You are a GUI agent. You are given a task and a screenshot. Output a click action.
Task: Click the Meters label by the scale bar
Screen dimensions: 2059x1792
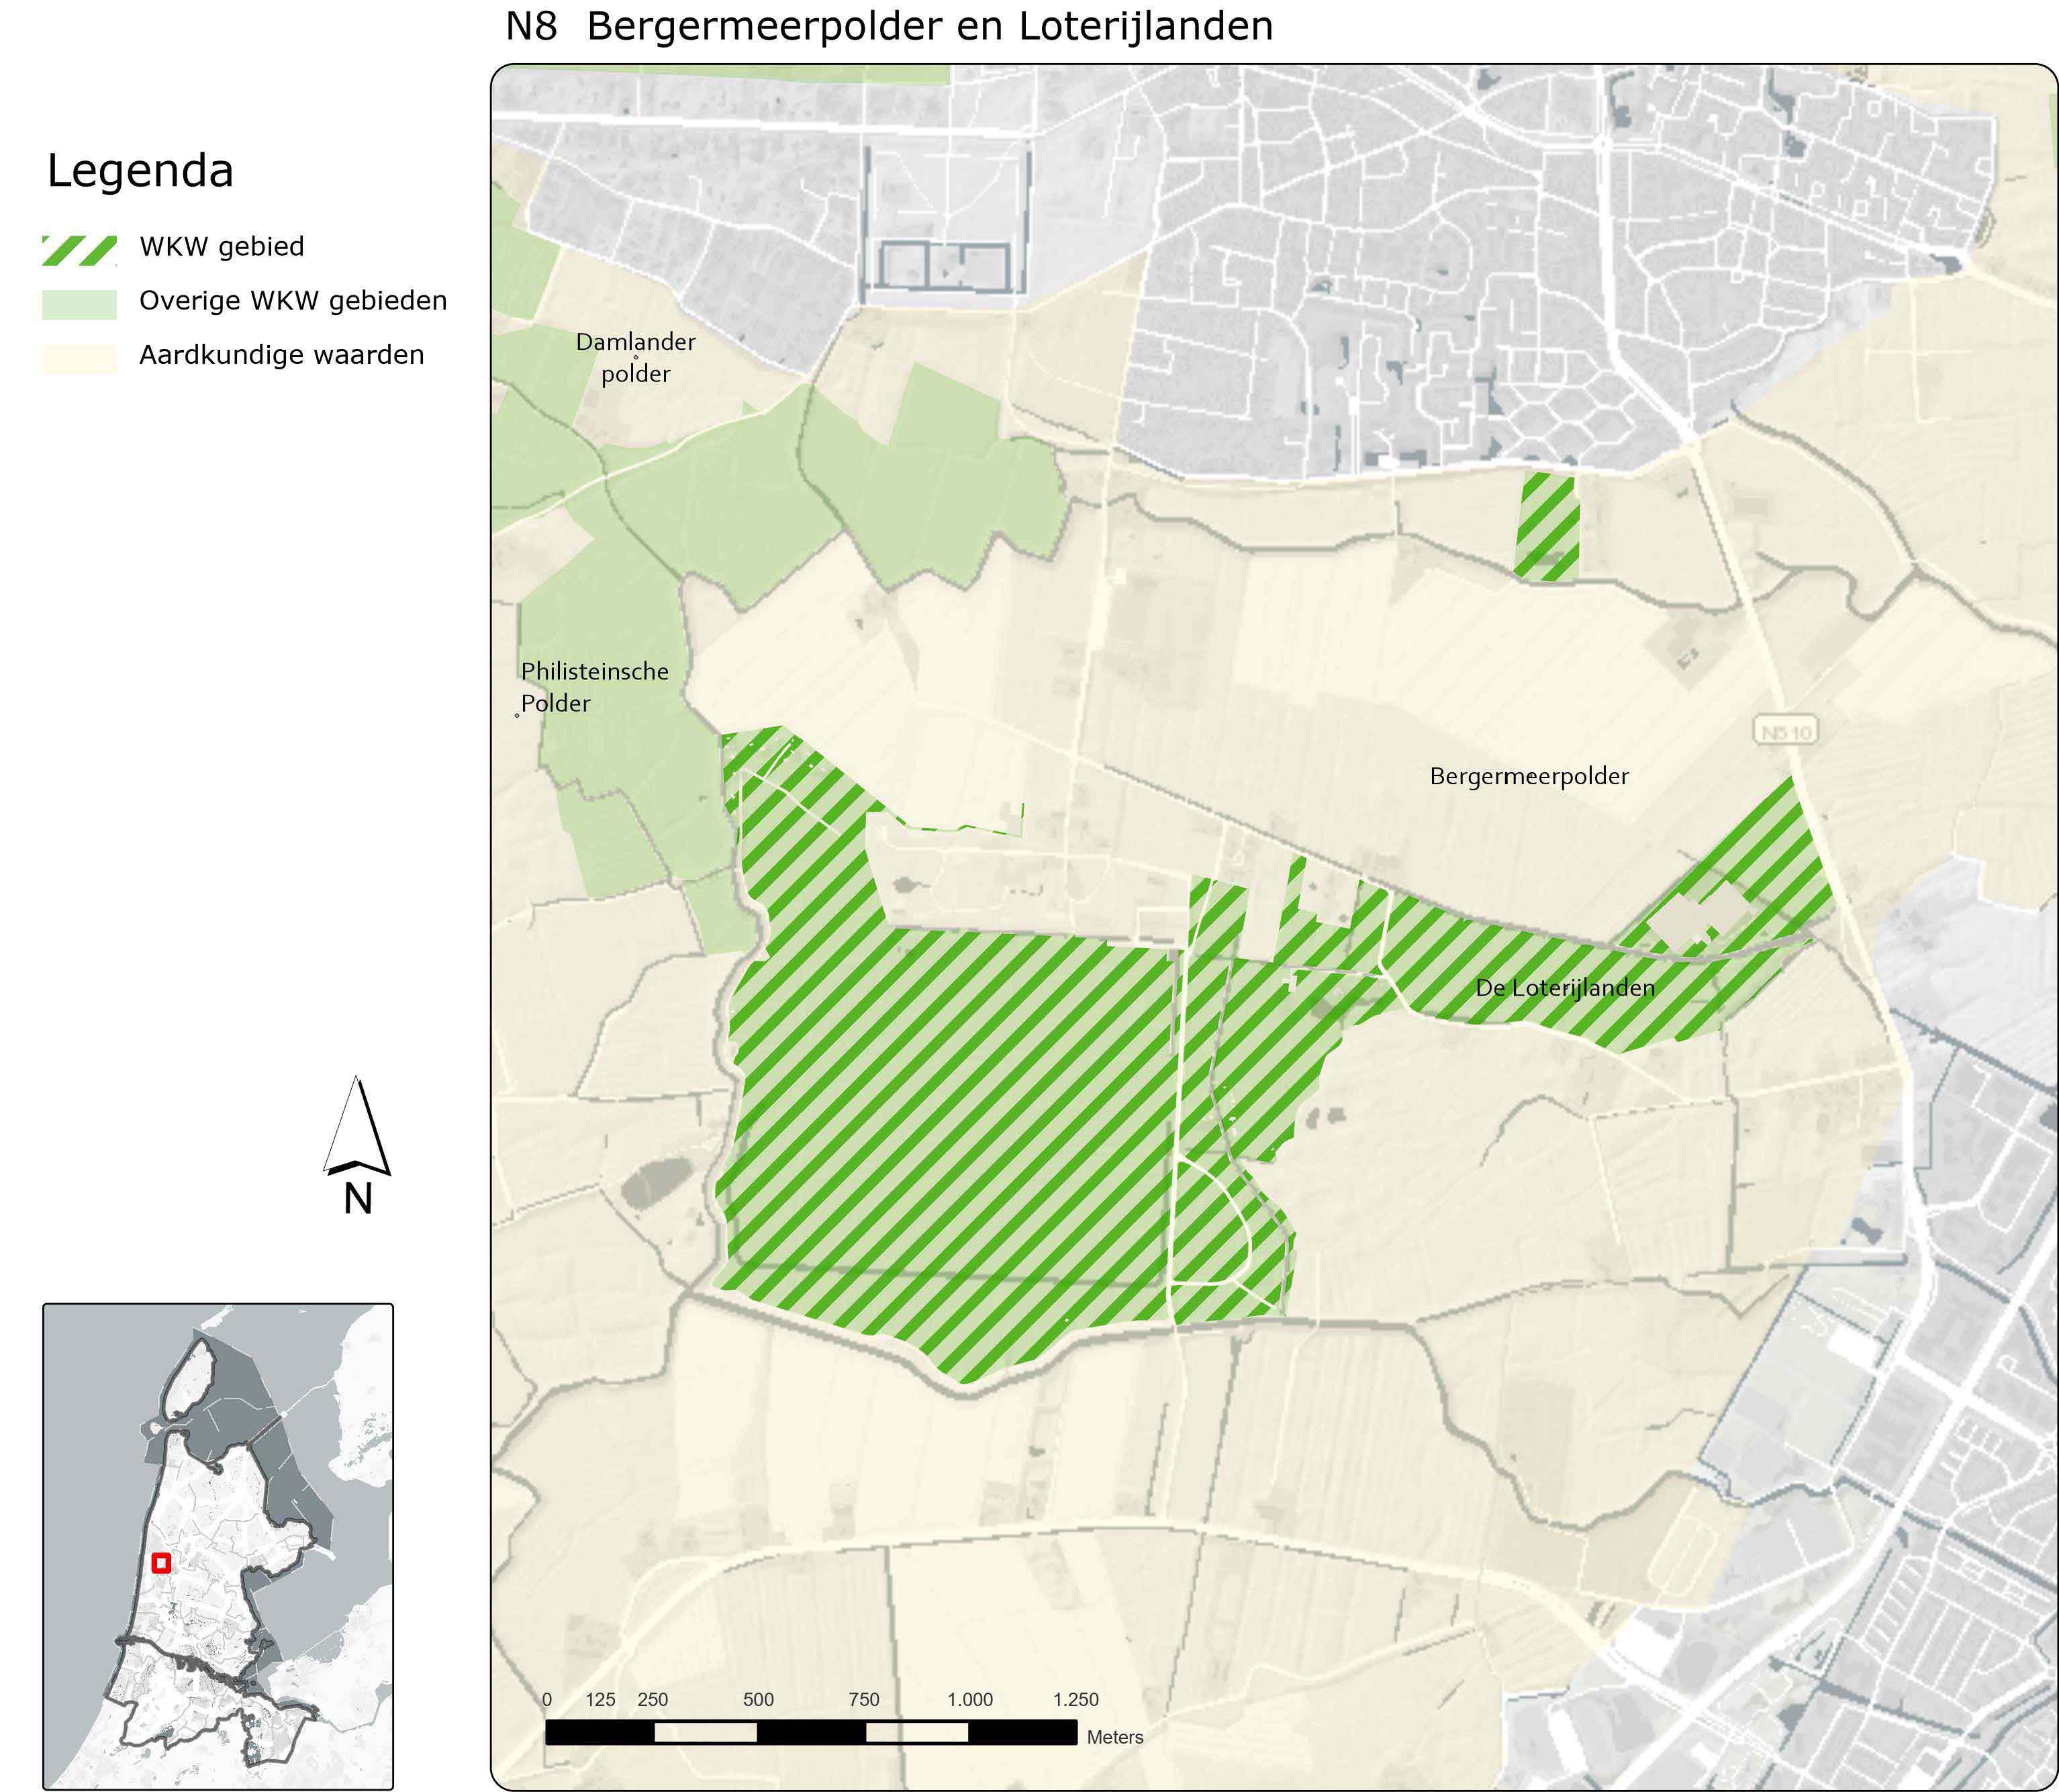1114,1738
